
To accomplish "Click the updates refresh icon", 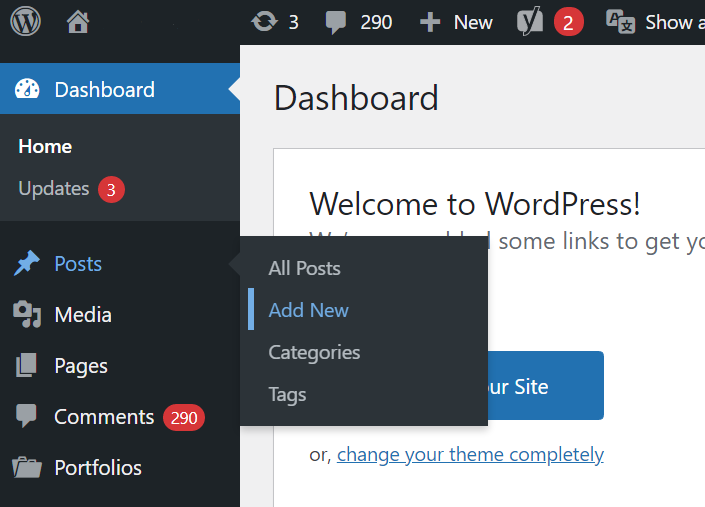I will coord(264,22).
